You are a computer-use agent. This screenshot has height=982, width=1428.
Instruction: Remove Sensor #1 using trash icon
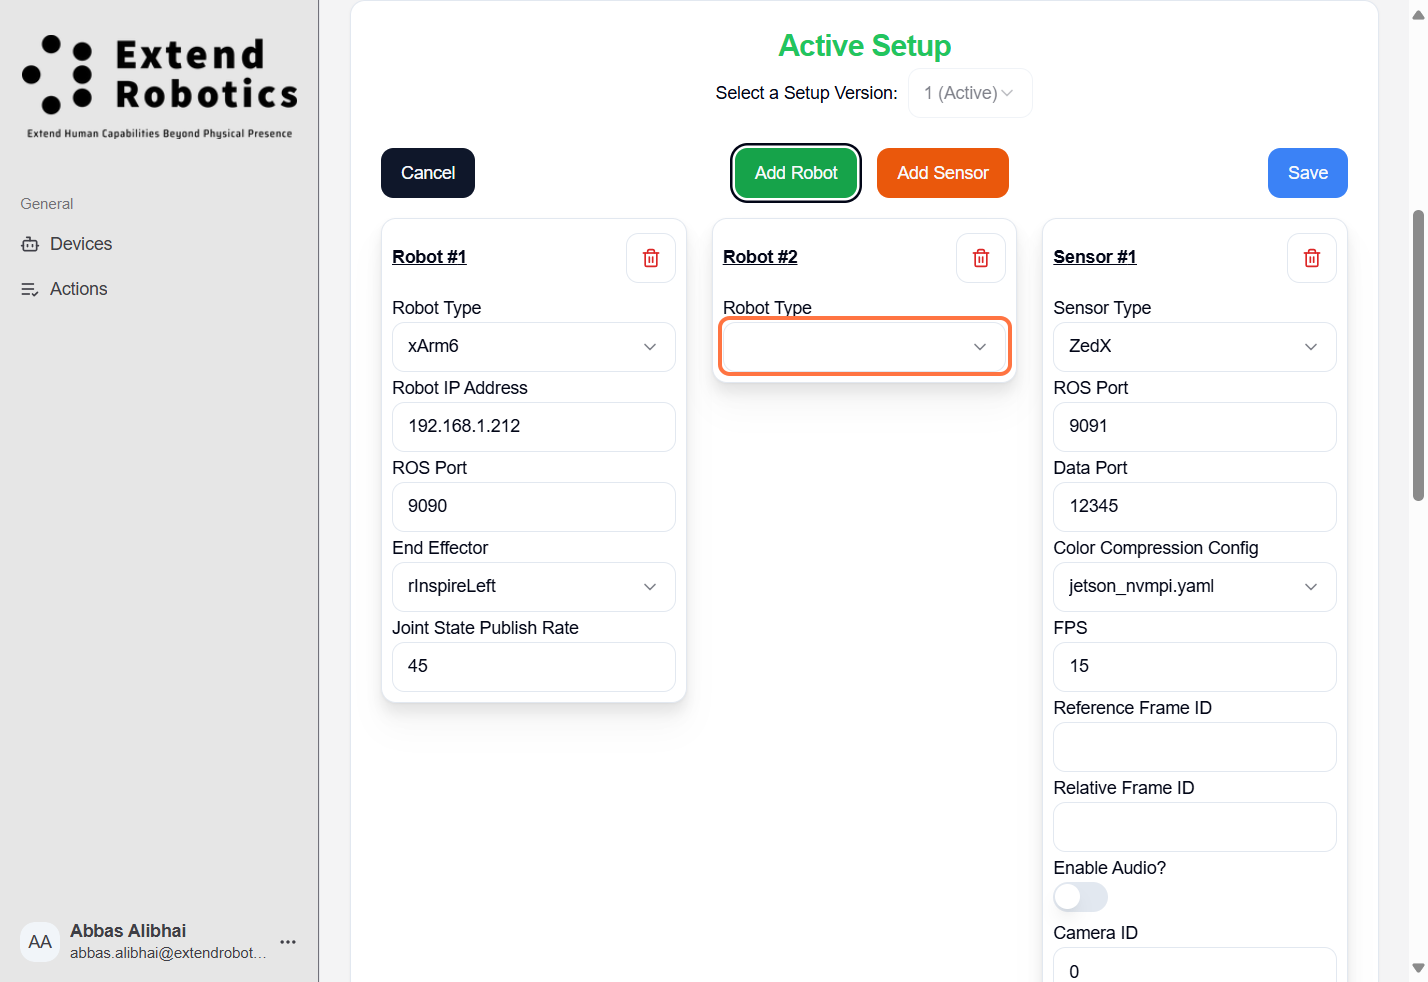tap(1312, 258)
